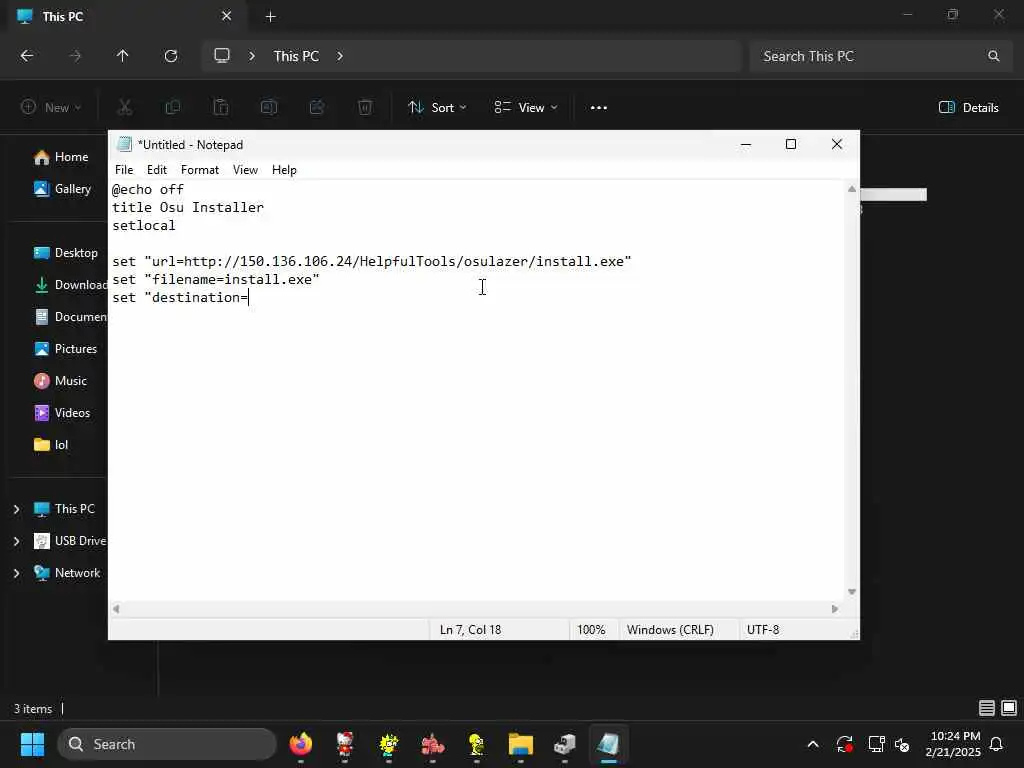Viewport: 1024px width, 768px height.
Task: Open Notepad's Format menu
Action: point(200,170)
